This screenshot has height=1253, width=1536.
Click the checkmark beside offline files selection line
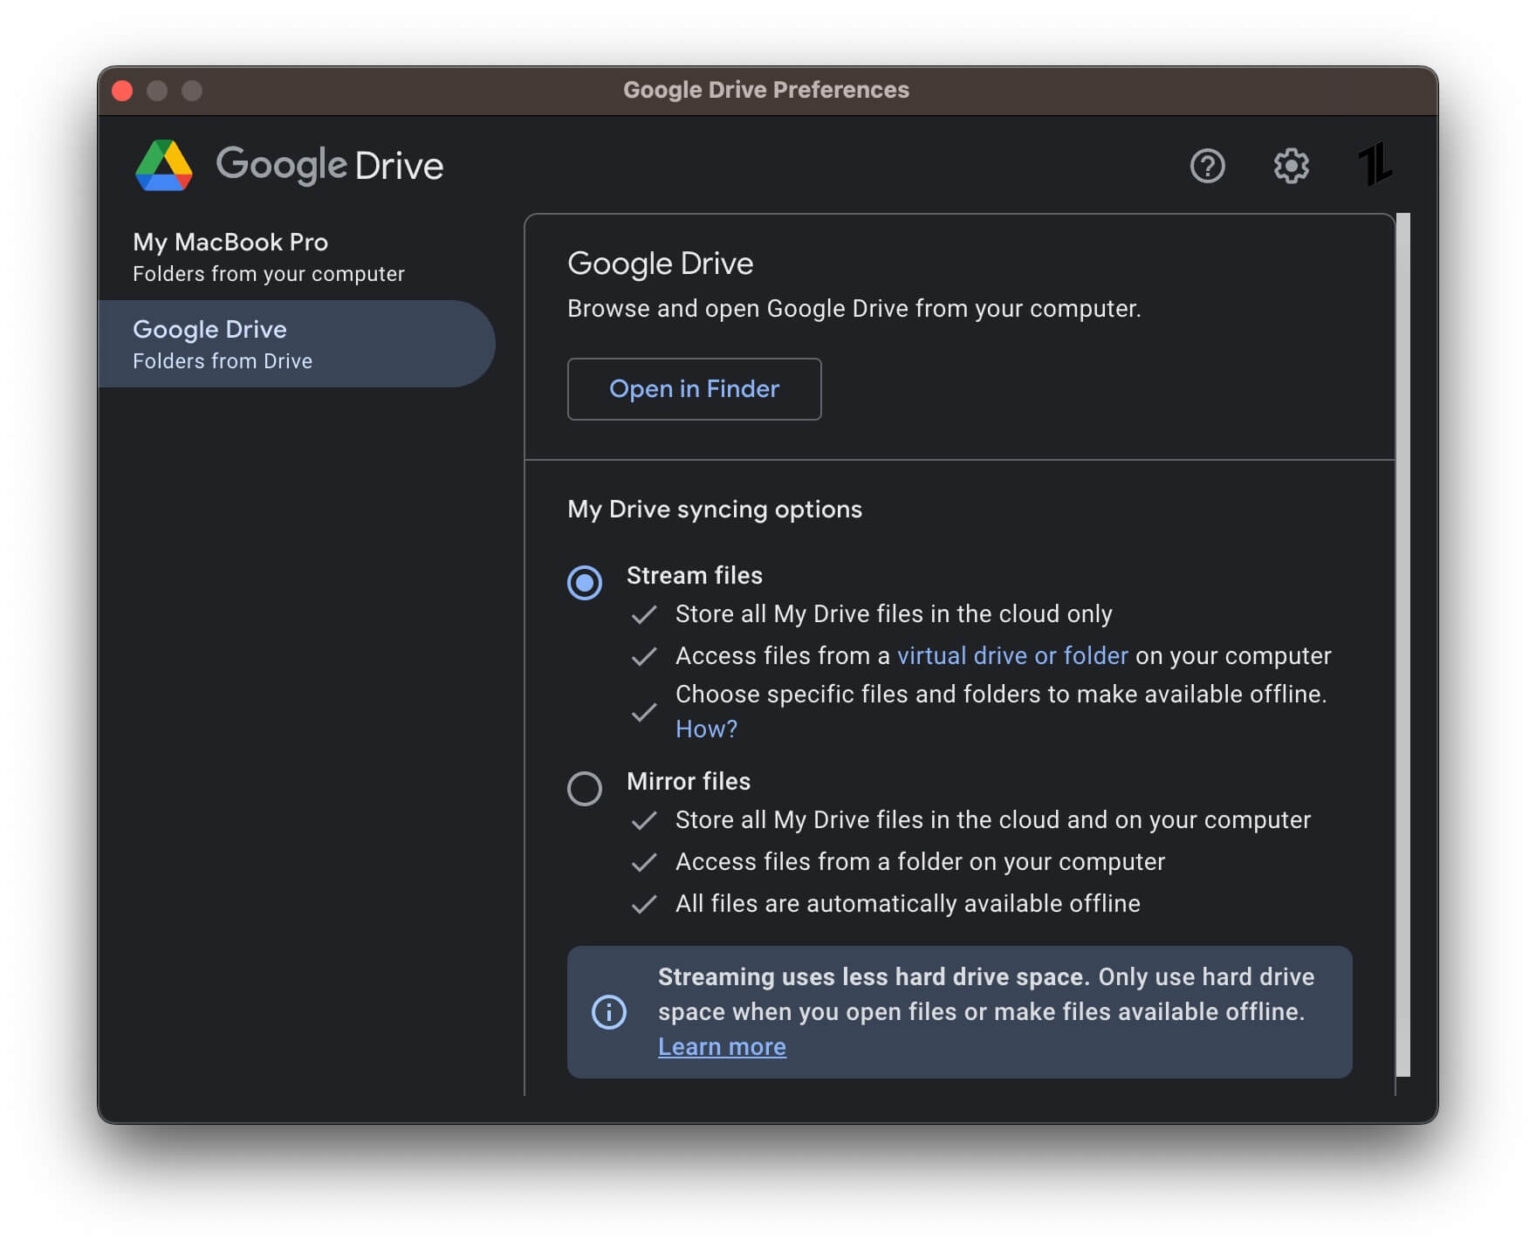point(646,712)
